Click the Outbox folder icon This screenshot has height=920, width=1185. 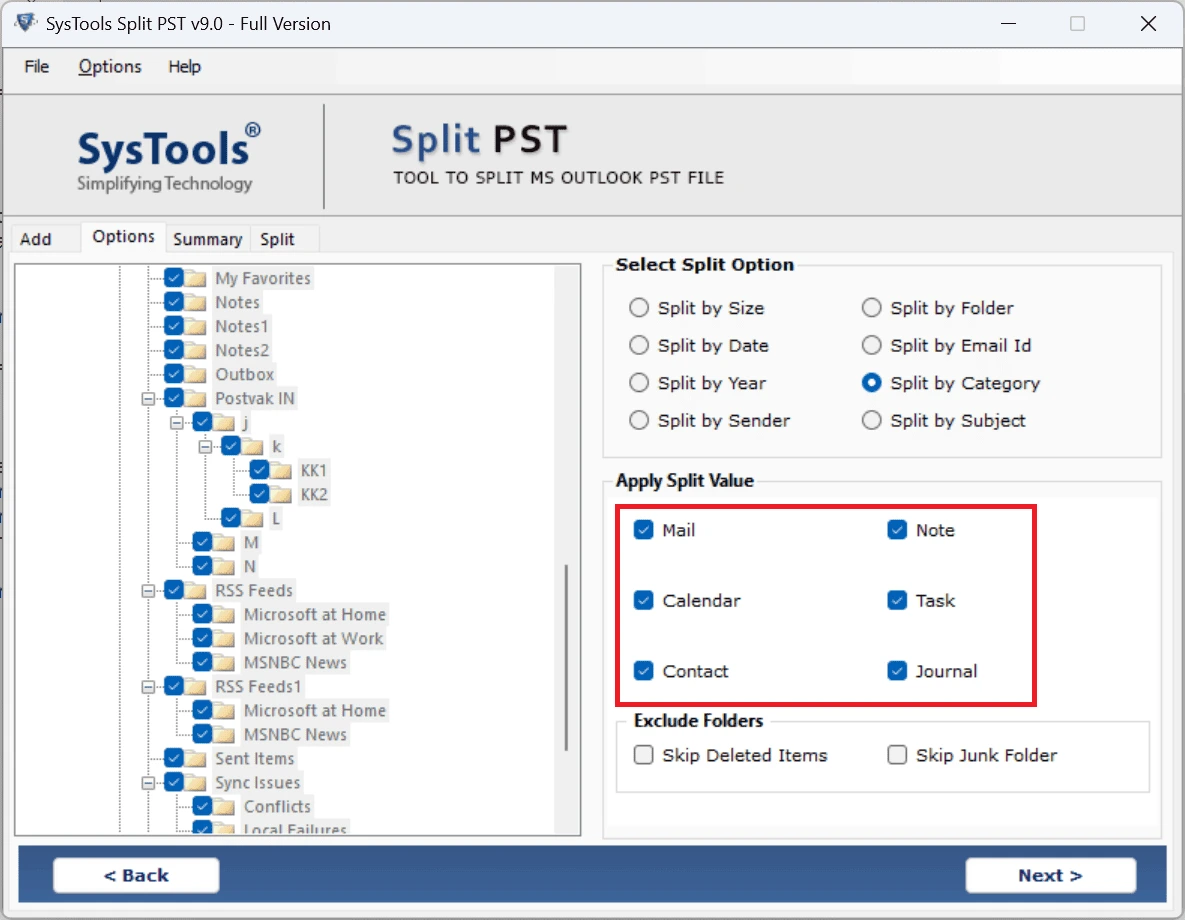[196, 374]
